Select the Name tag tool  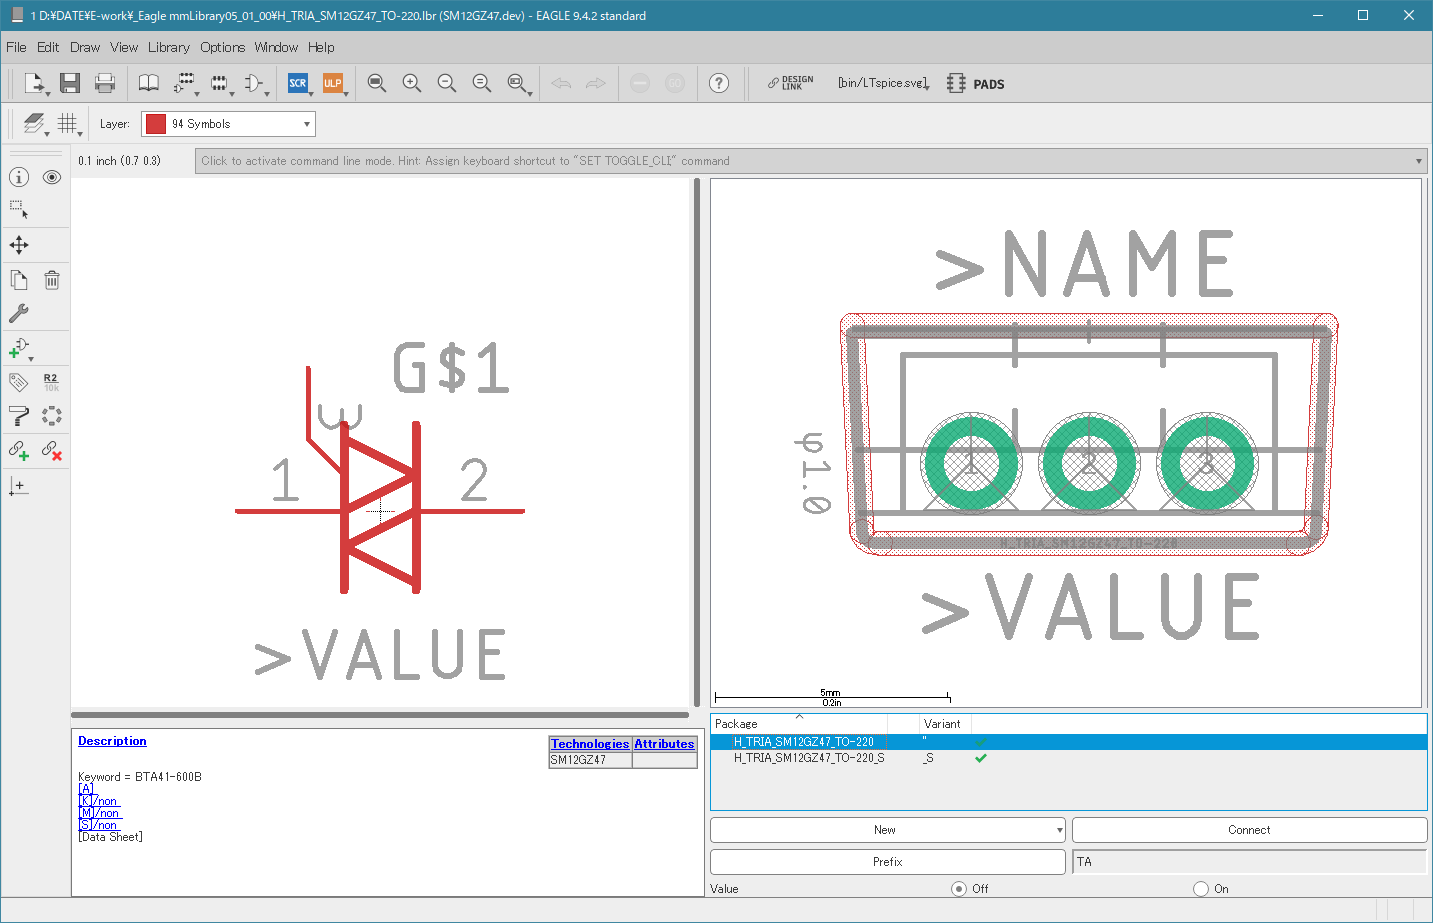(x=19, y=382)
